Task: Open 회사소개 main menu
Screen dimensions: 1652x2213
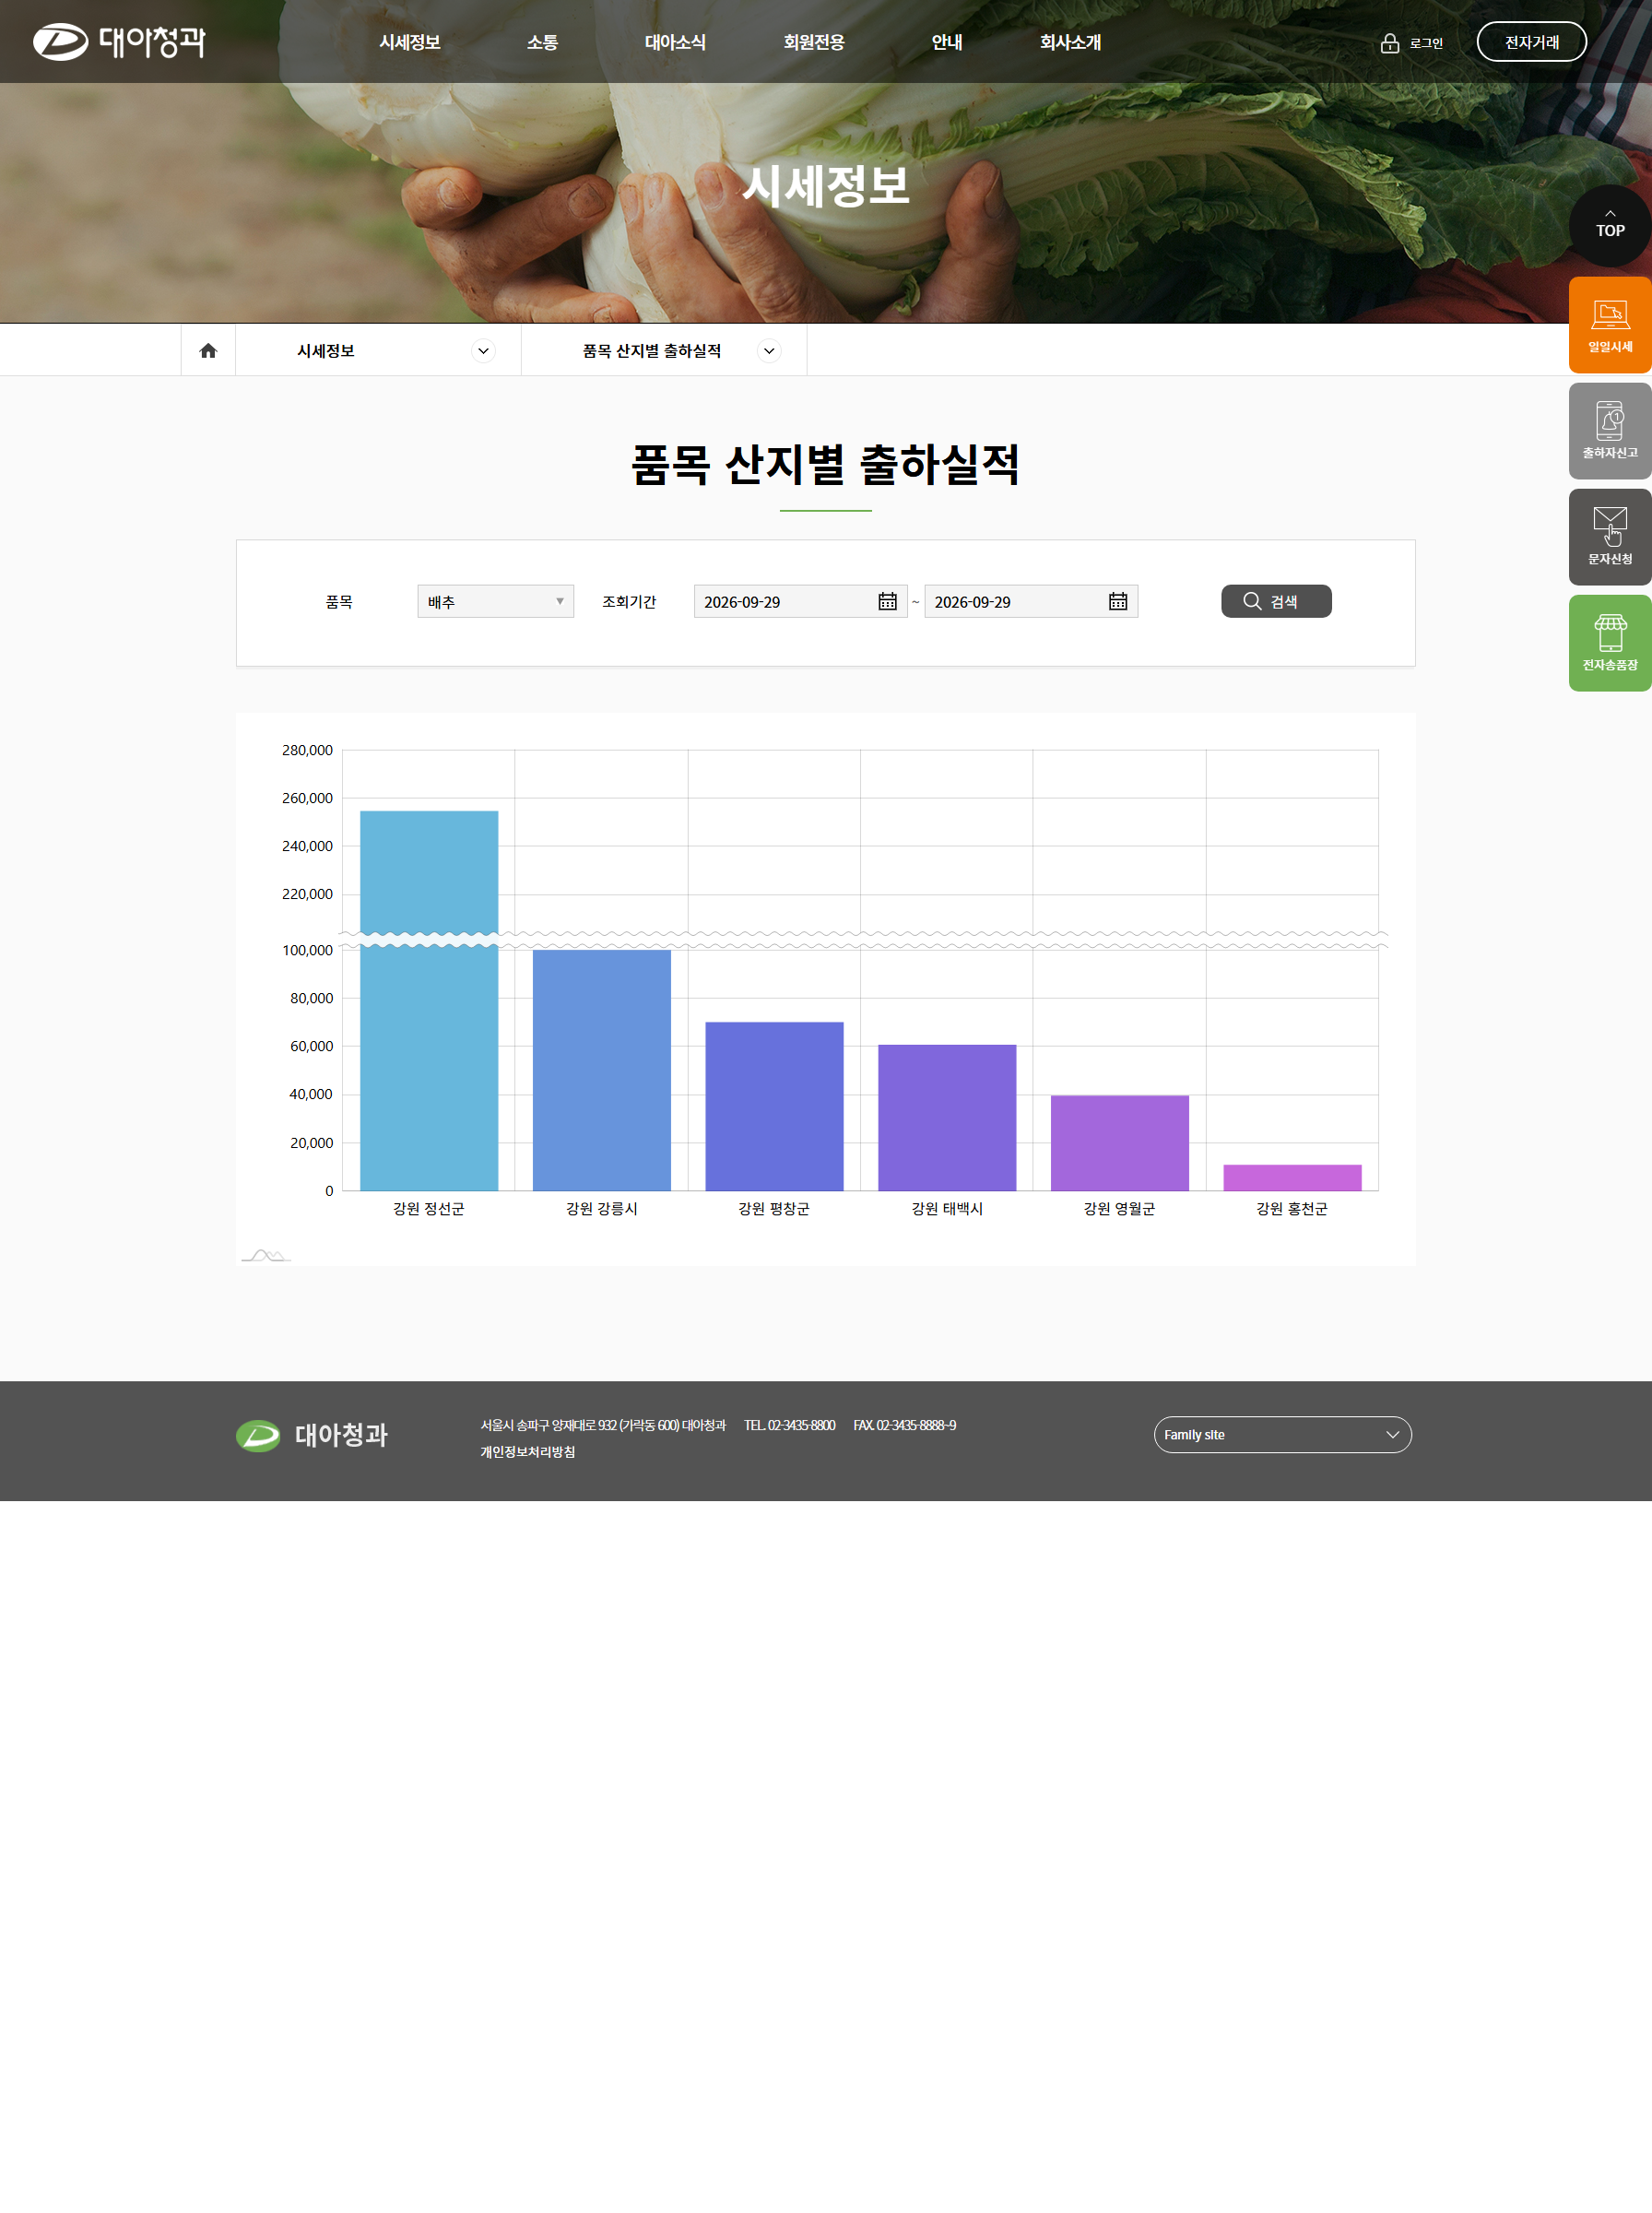Action: point(1070,42)
